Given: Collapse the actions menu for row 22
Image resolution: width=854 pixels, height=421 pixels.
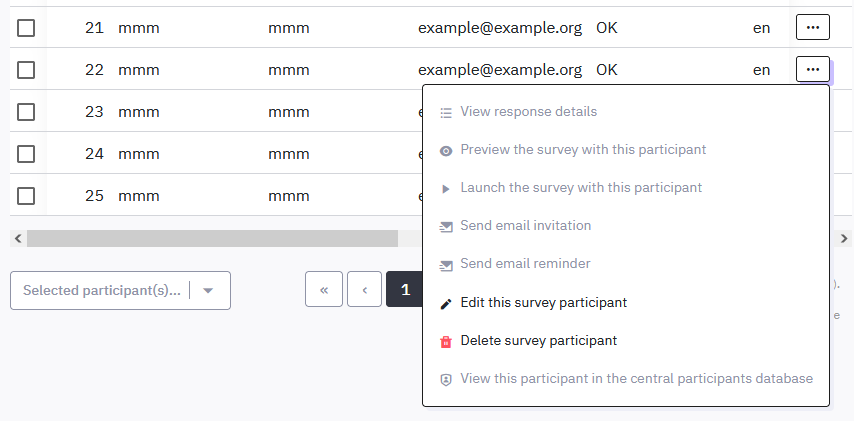Looking at the screenshot, I should (812, 69).
